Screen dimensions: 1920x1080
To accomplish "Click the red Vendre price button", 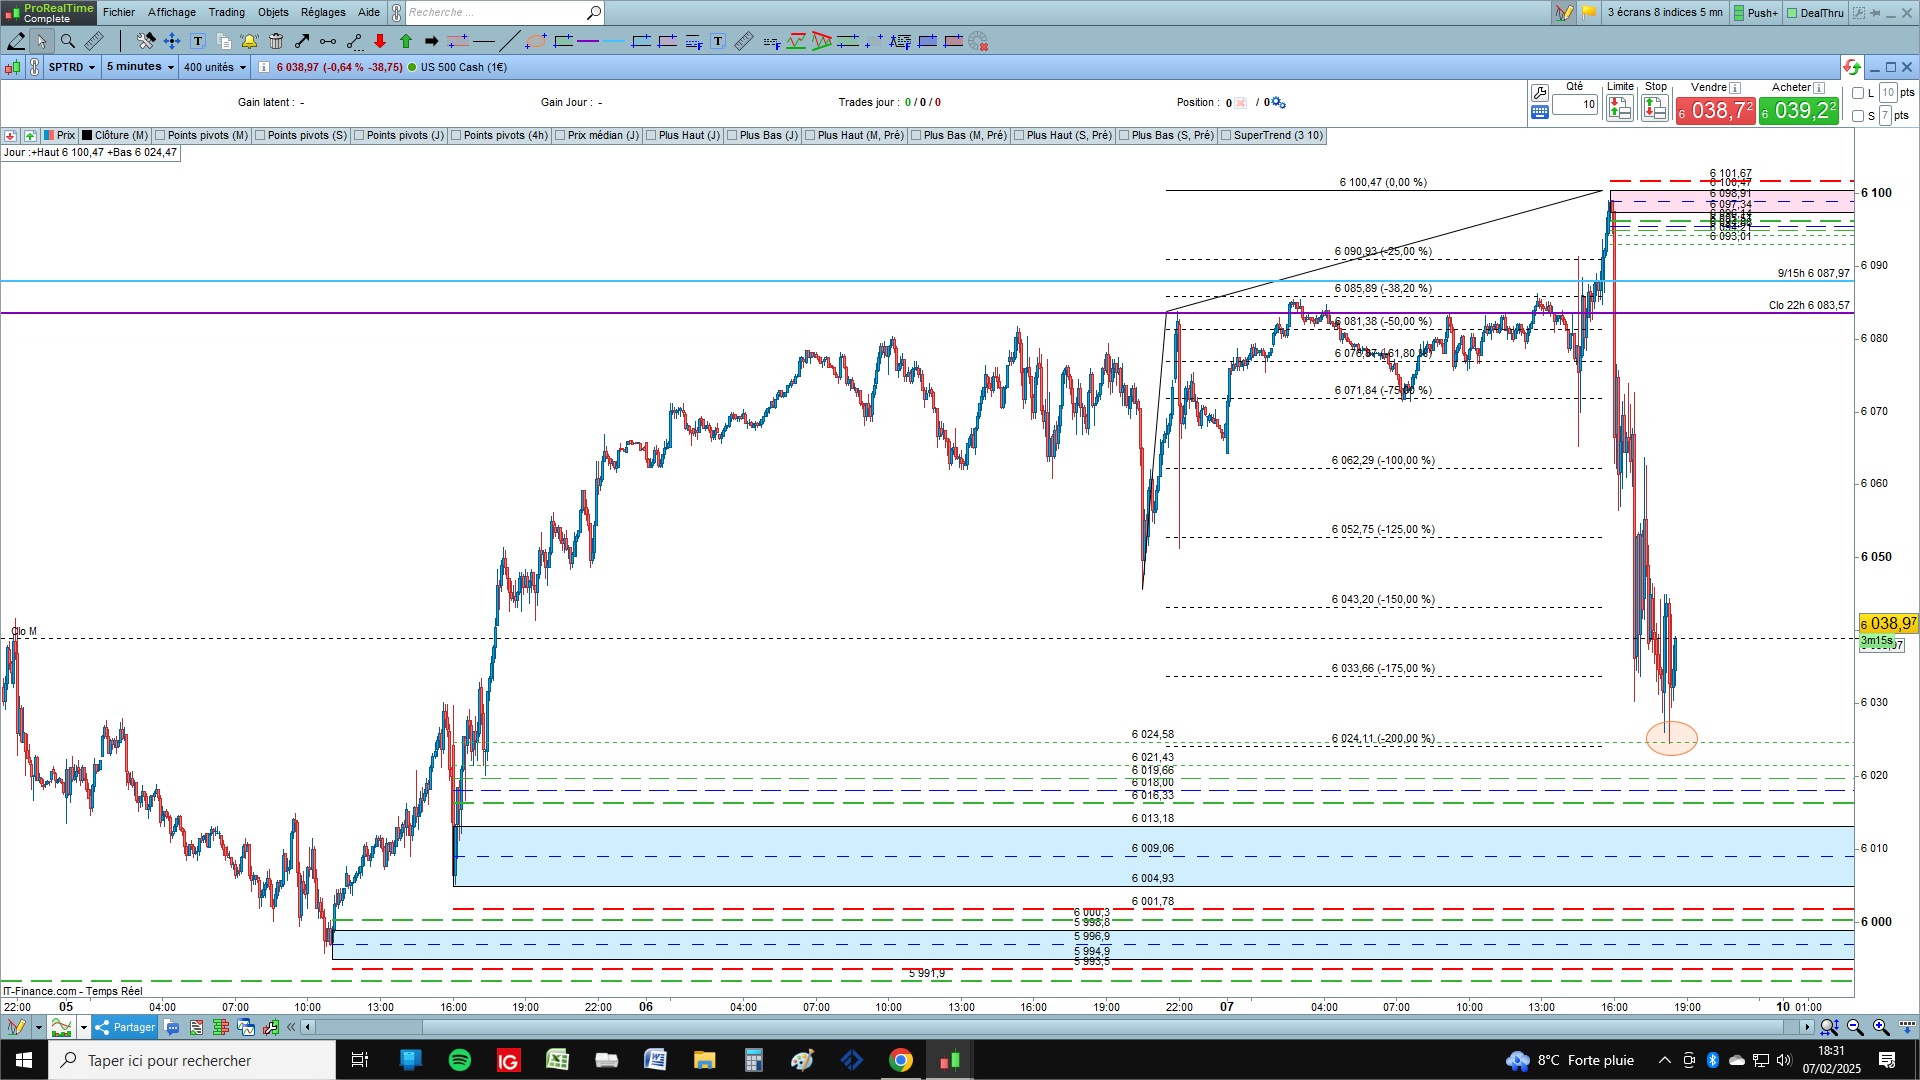I will point(1715,111).
